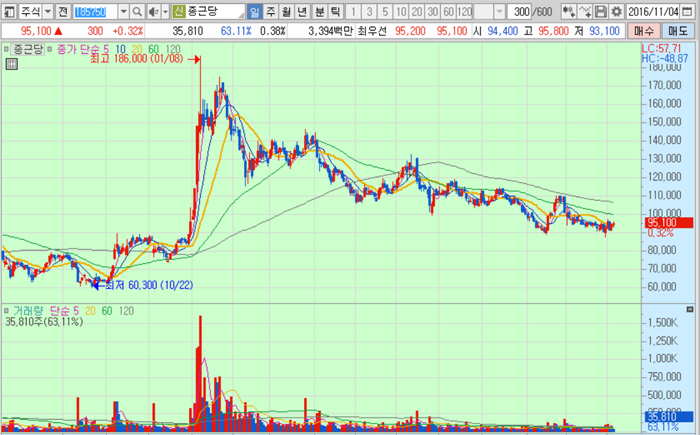Viewport: 700px width, 435px height.
Task: Click the leftmost chart layout icon
Action: (x=10, y=12)
